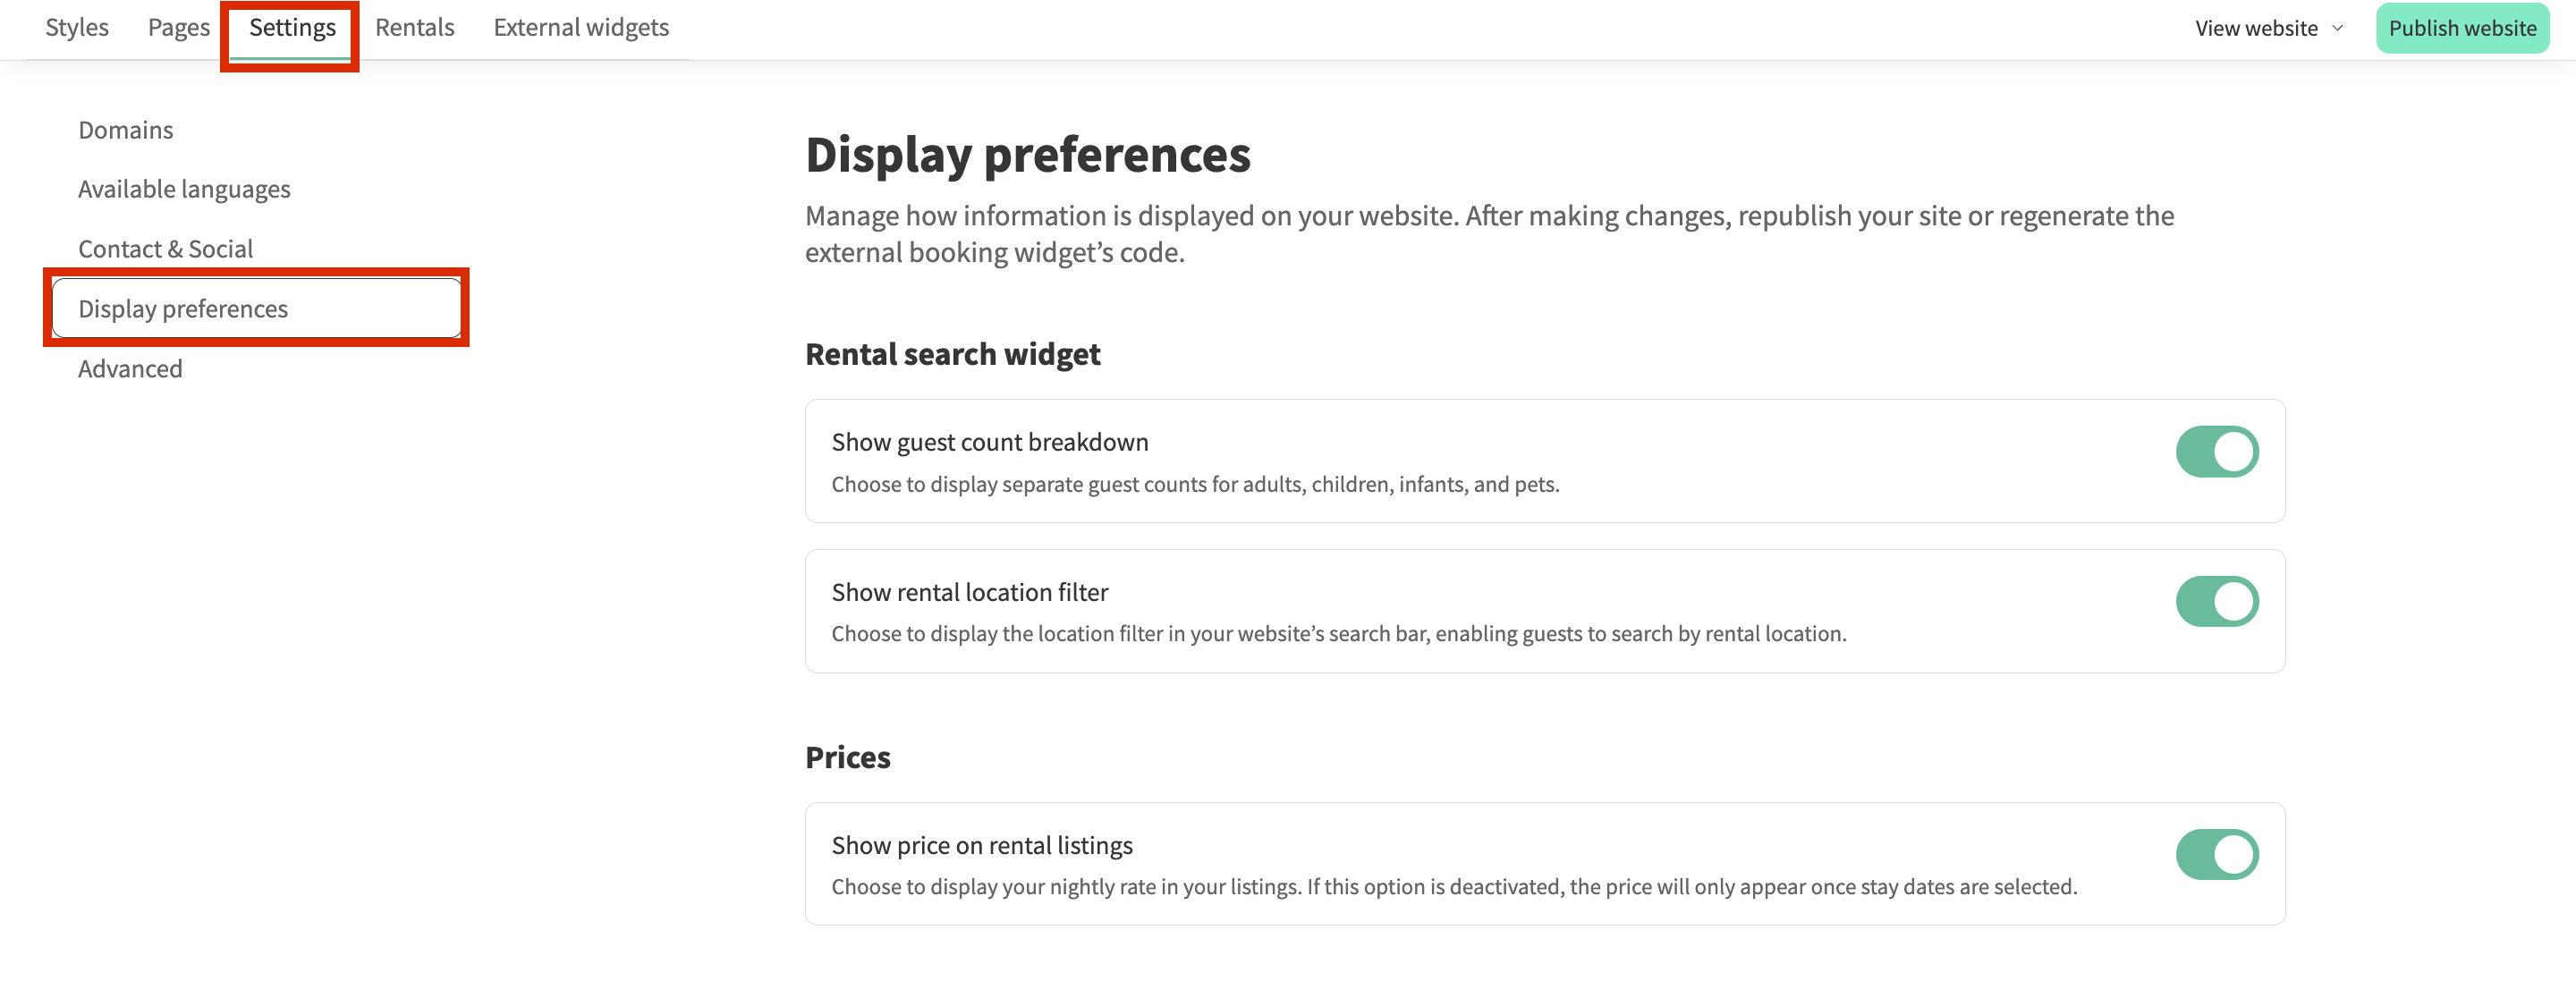The width and height of the screenshot is (2576, 998).
Task: Open Advanced settings in the sidebar
Action: tap(130, 369)
